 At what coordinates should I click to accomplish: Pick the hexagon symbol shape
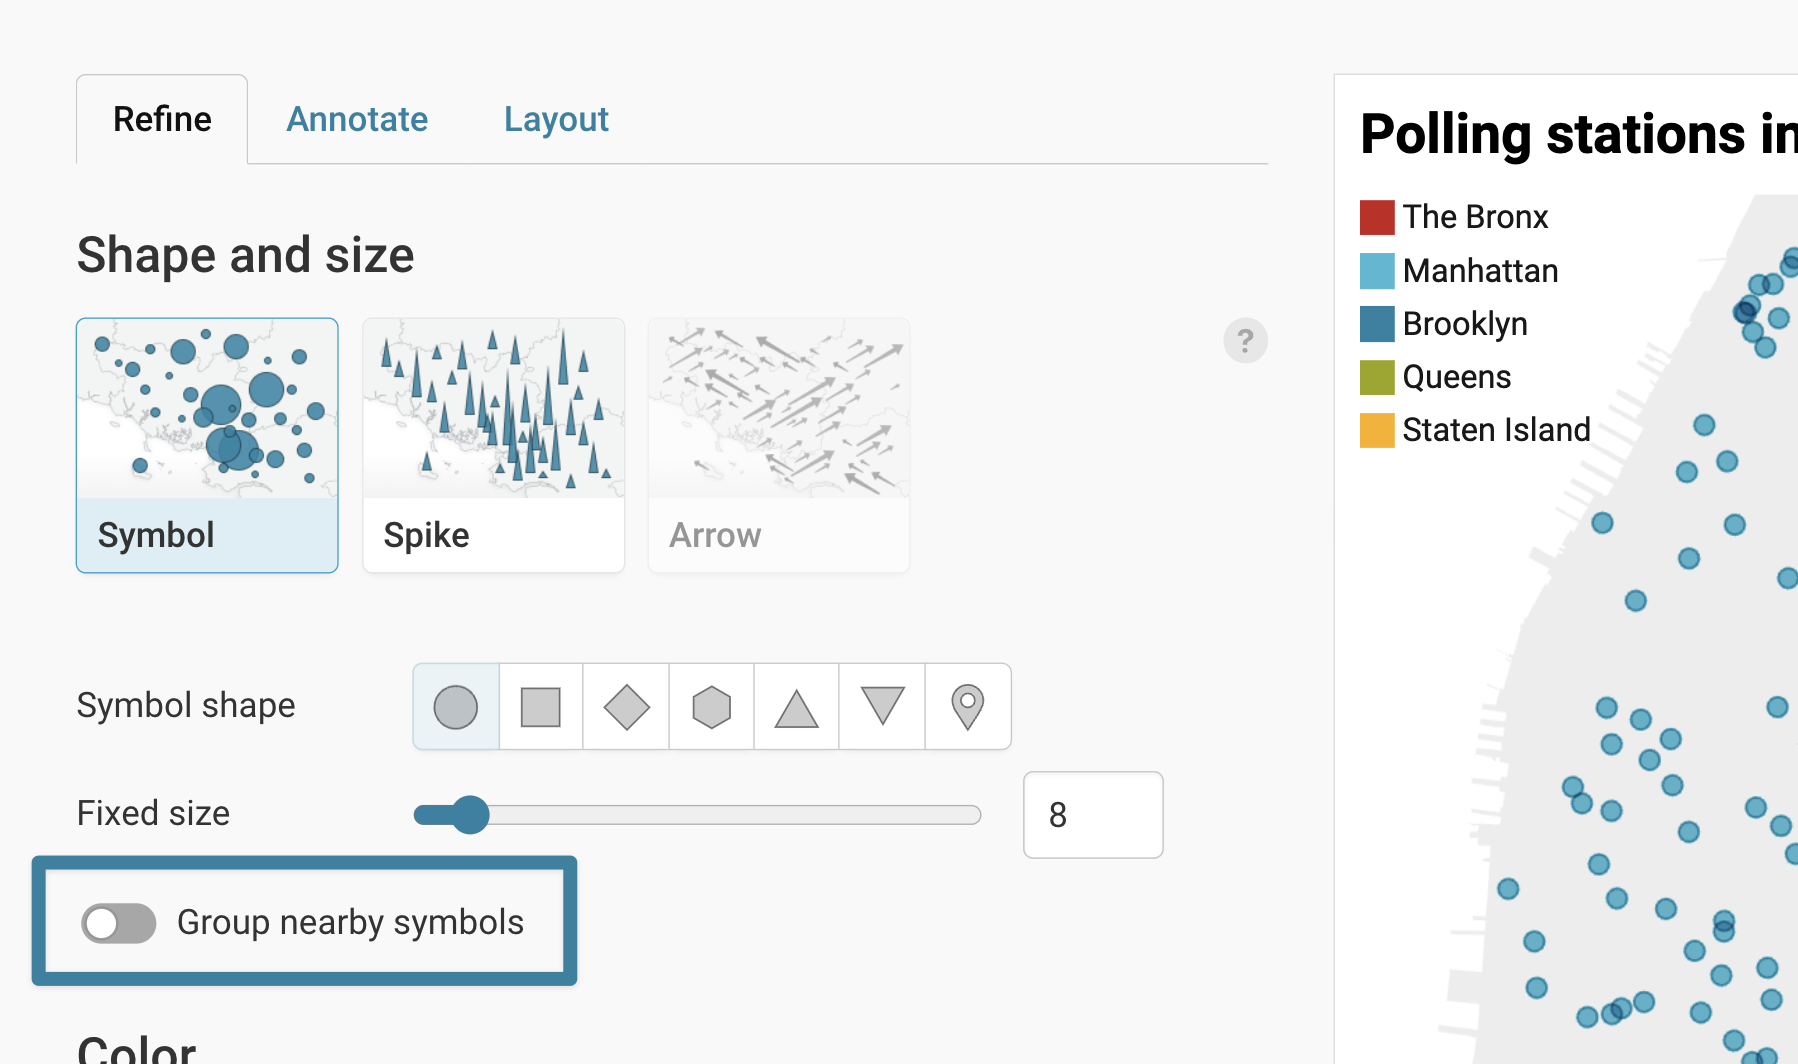coord(712,707)
